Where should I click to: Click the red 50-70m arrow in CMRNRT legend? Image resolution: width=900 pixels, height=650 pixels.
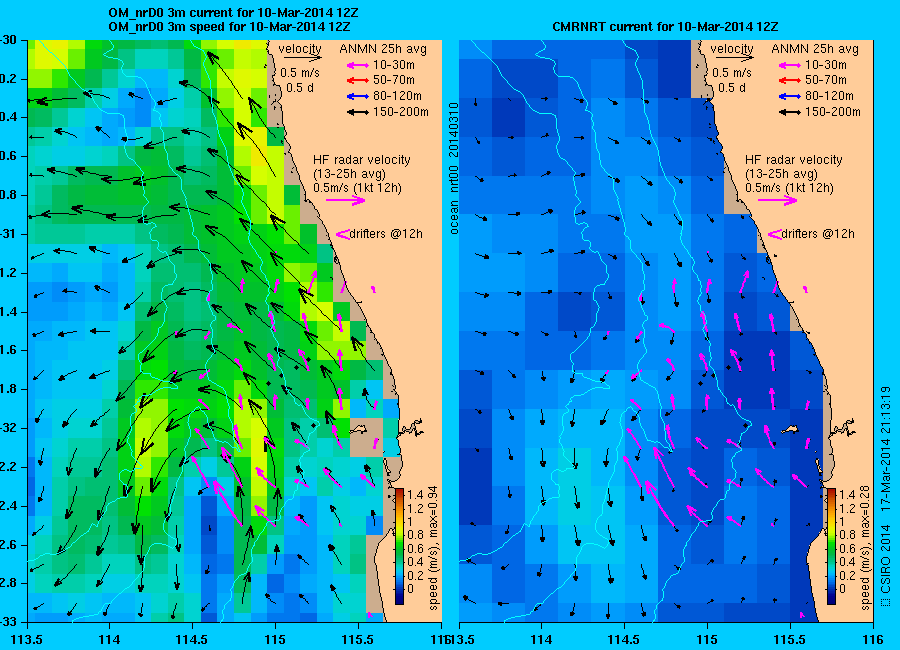click(x=790, y=81)
